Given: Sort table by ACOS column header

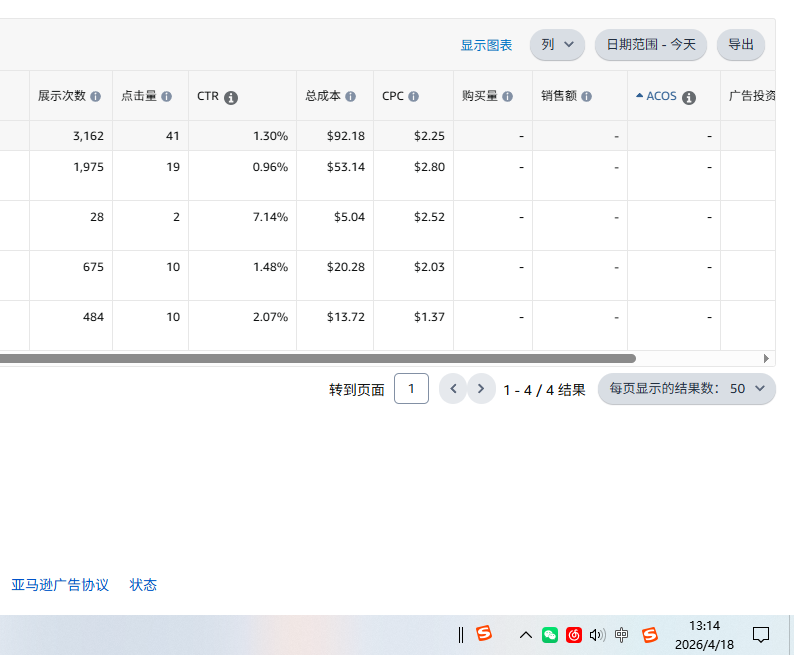Looking at the screenshot, I should coord(660,97).
